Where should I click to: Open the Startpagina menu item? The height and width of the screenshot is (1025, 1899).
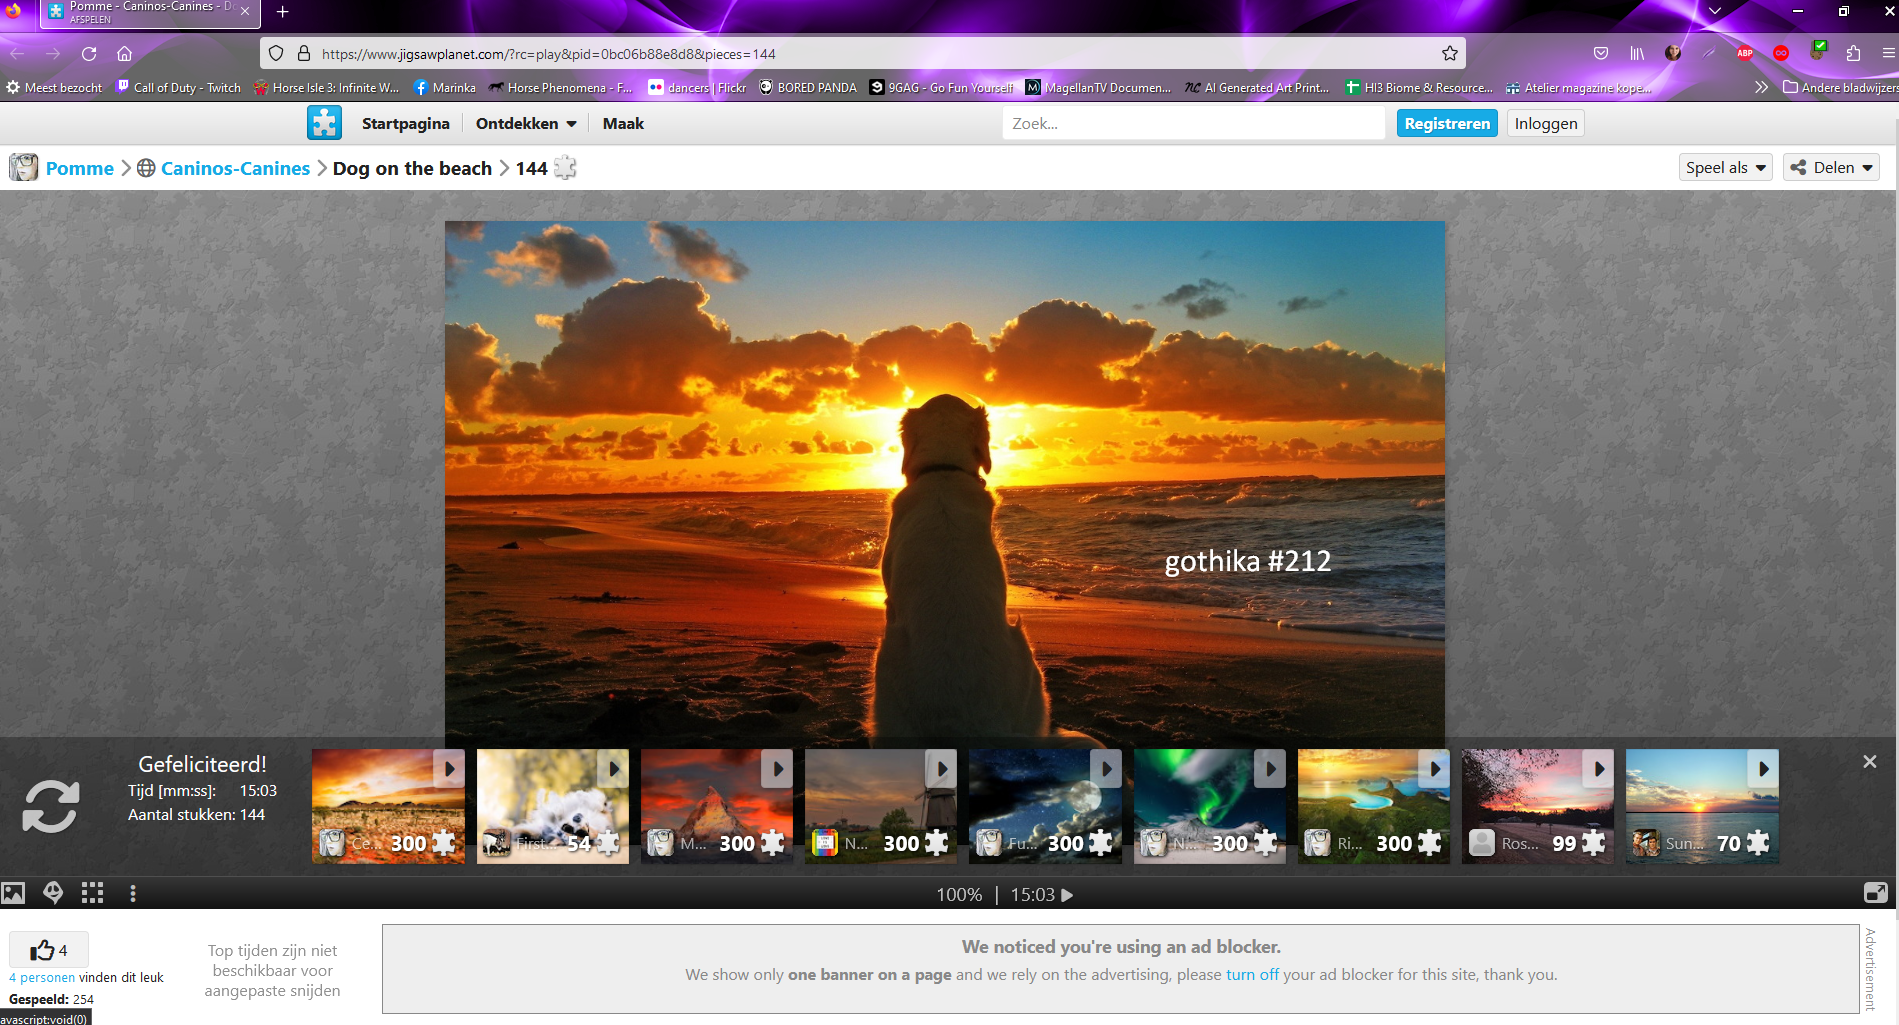405,123
